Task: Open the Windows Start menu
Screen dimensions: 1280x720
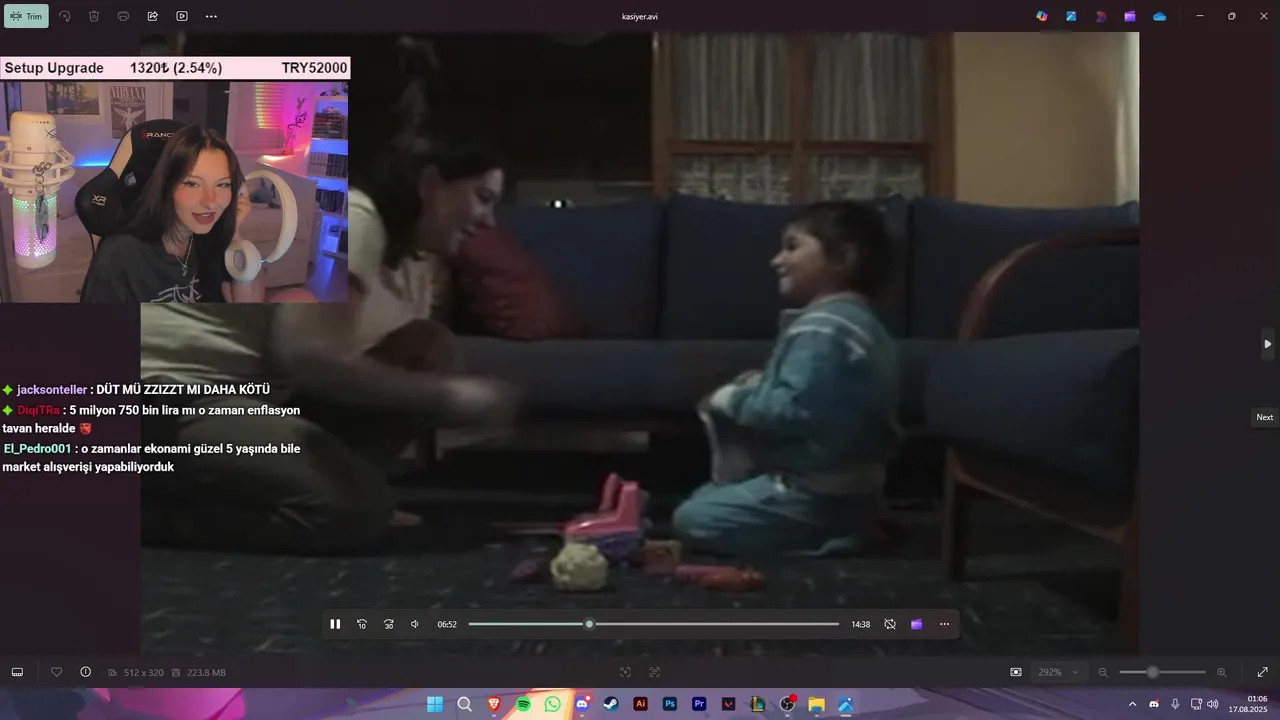Action: pos(435,704)
